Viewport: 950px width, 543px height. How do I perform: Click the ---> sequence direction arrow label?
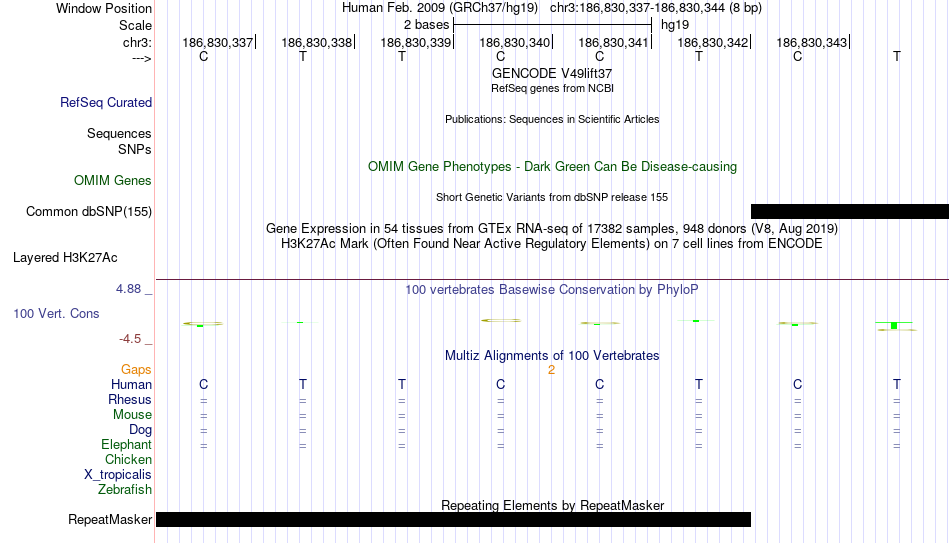[x=142, y=58]
